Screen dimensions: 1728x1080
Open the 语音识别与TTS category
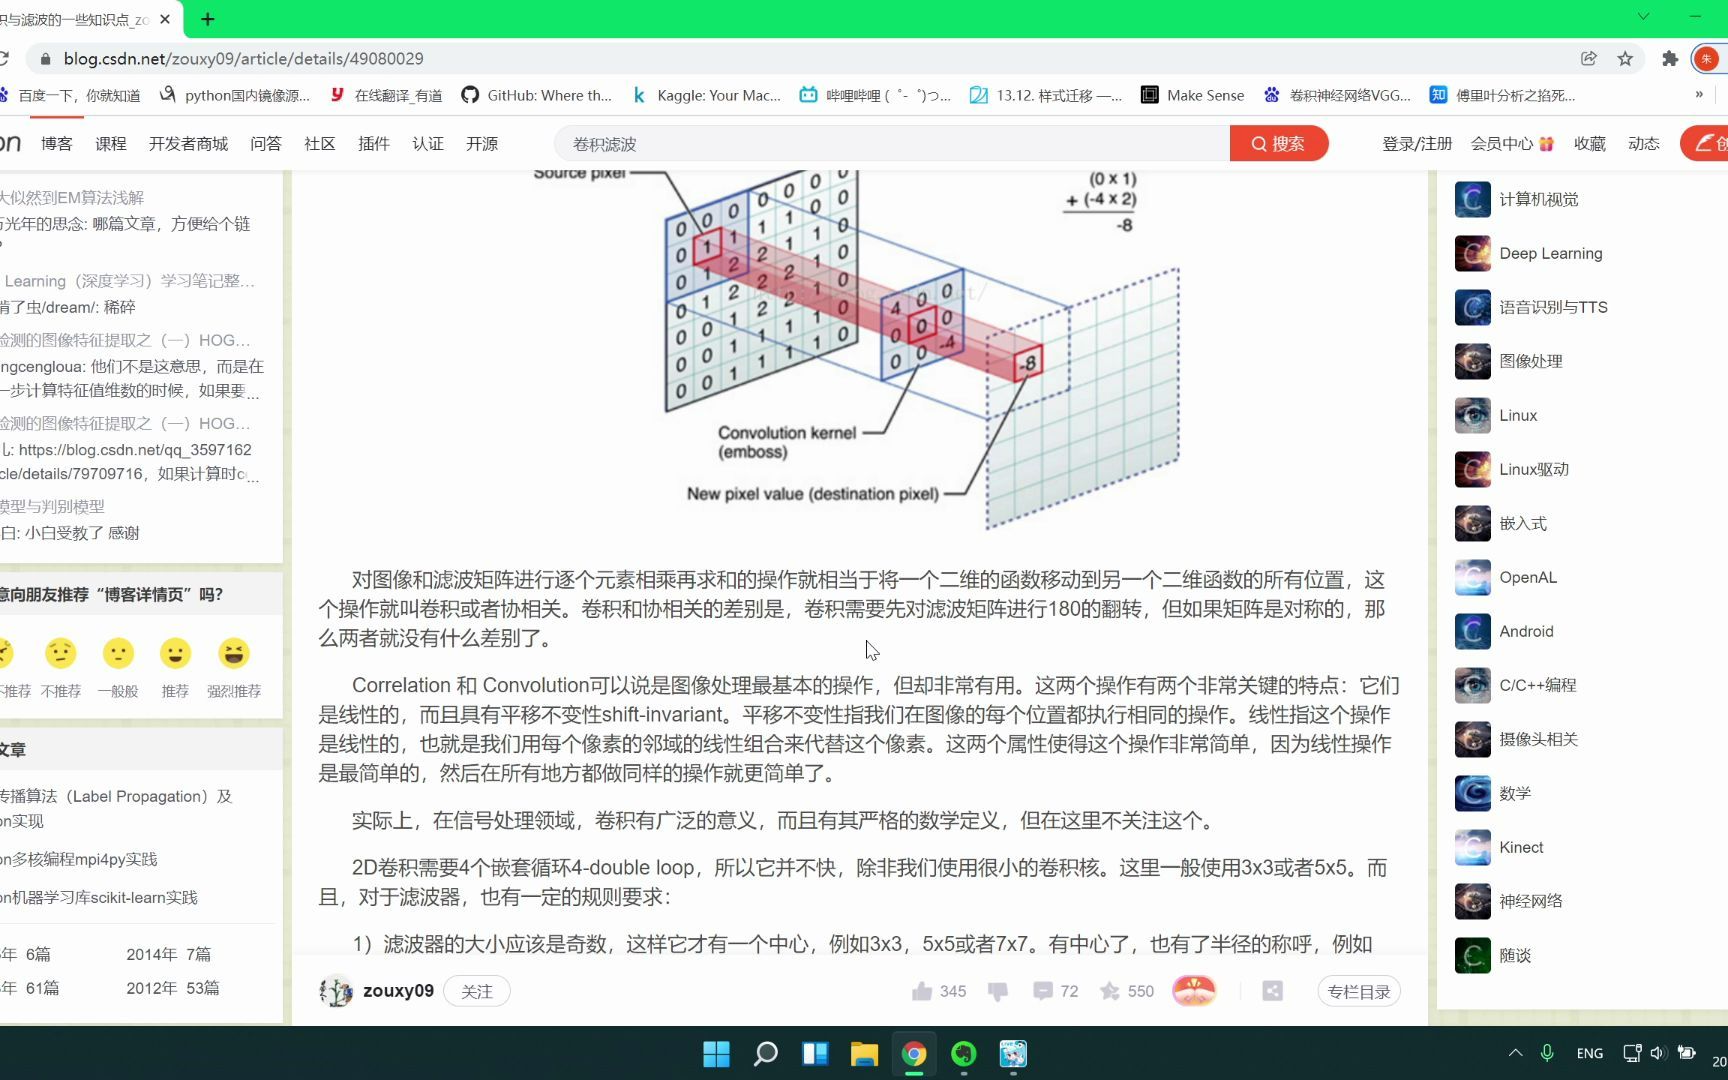click(1554, 307)
